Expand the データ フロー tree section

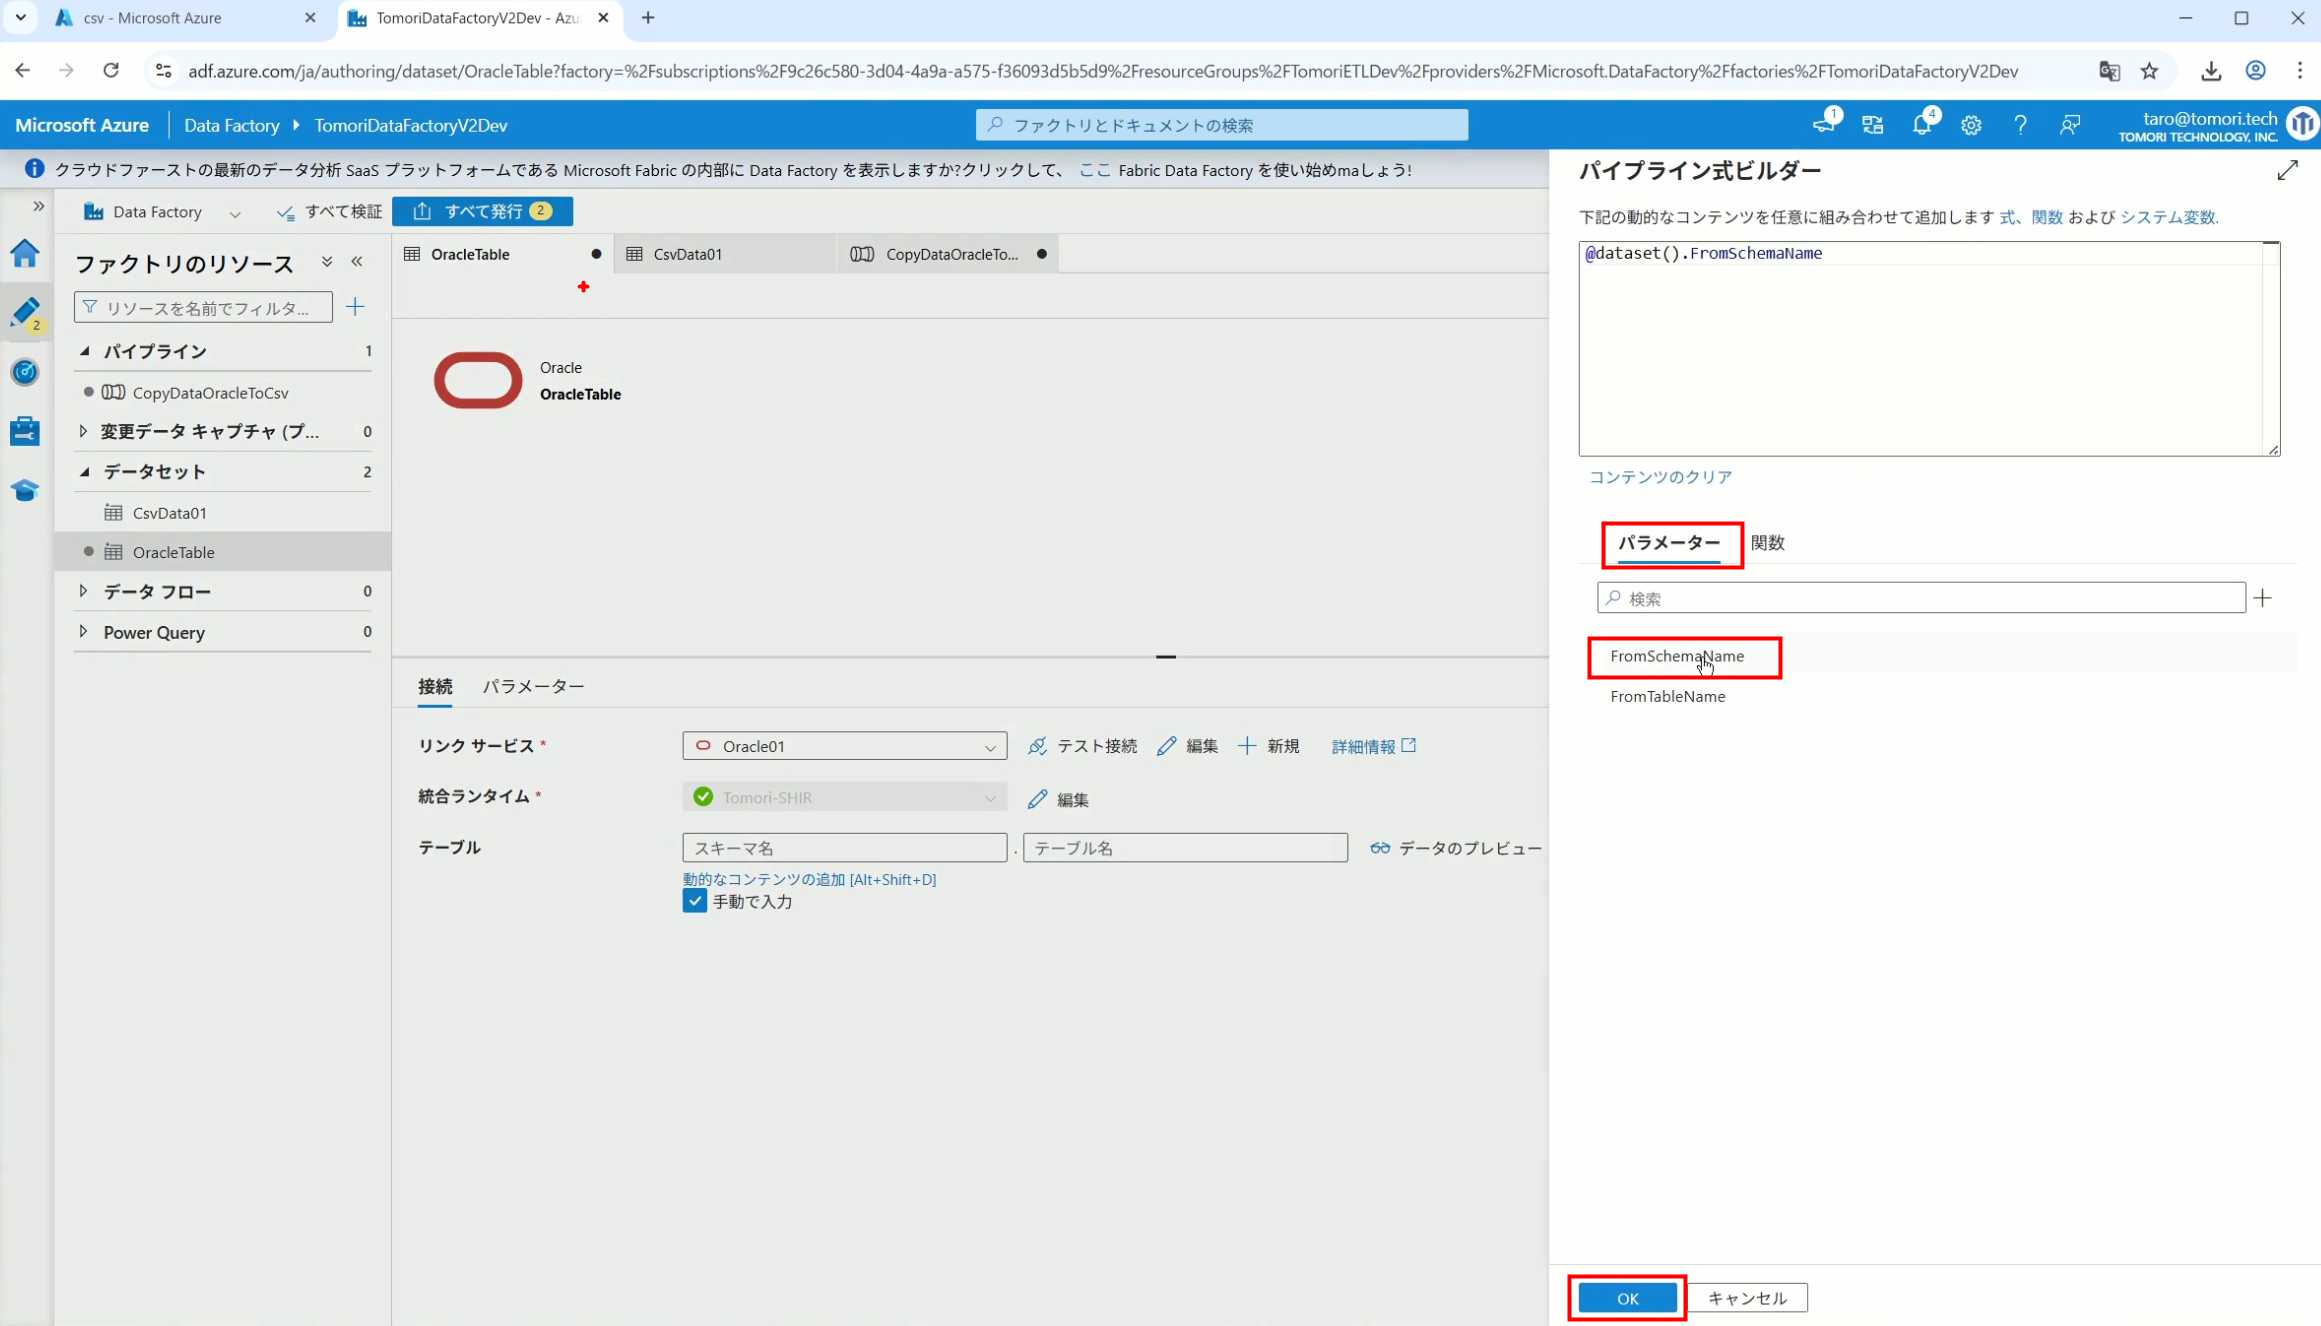pos(83,591)
